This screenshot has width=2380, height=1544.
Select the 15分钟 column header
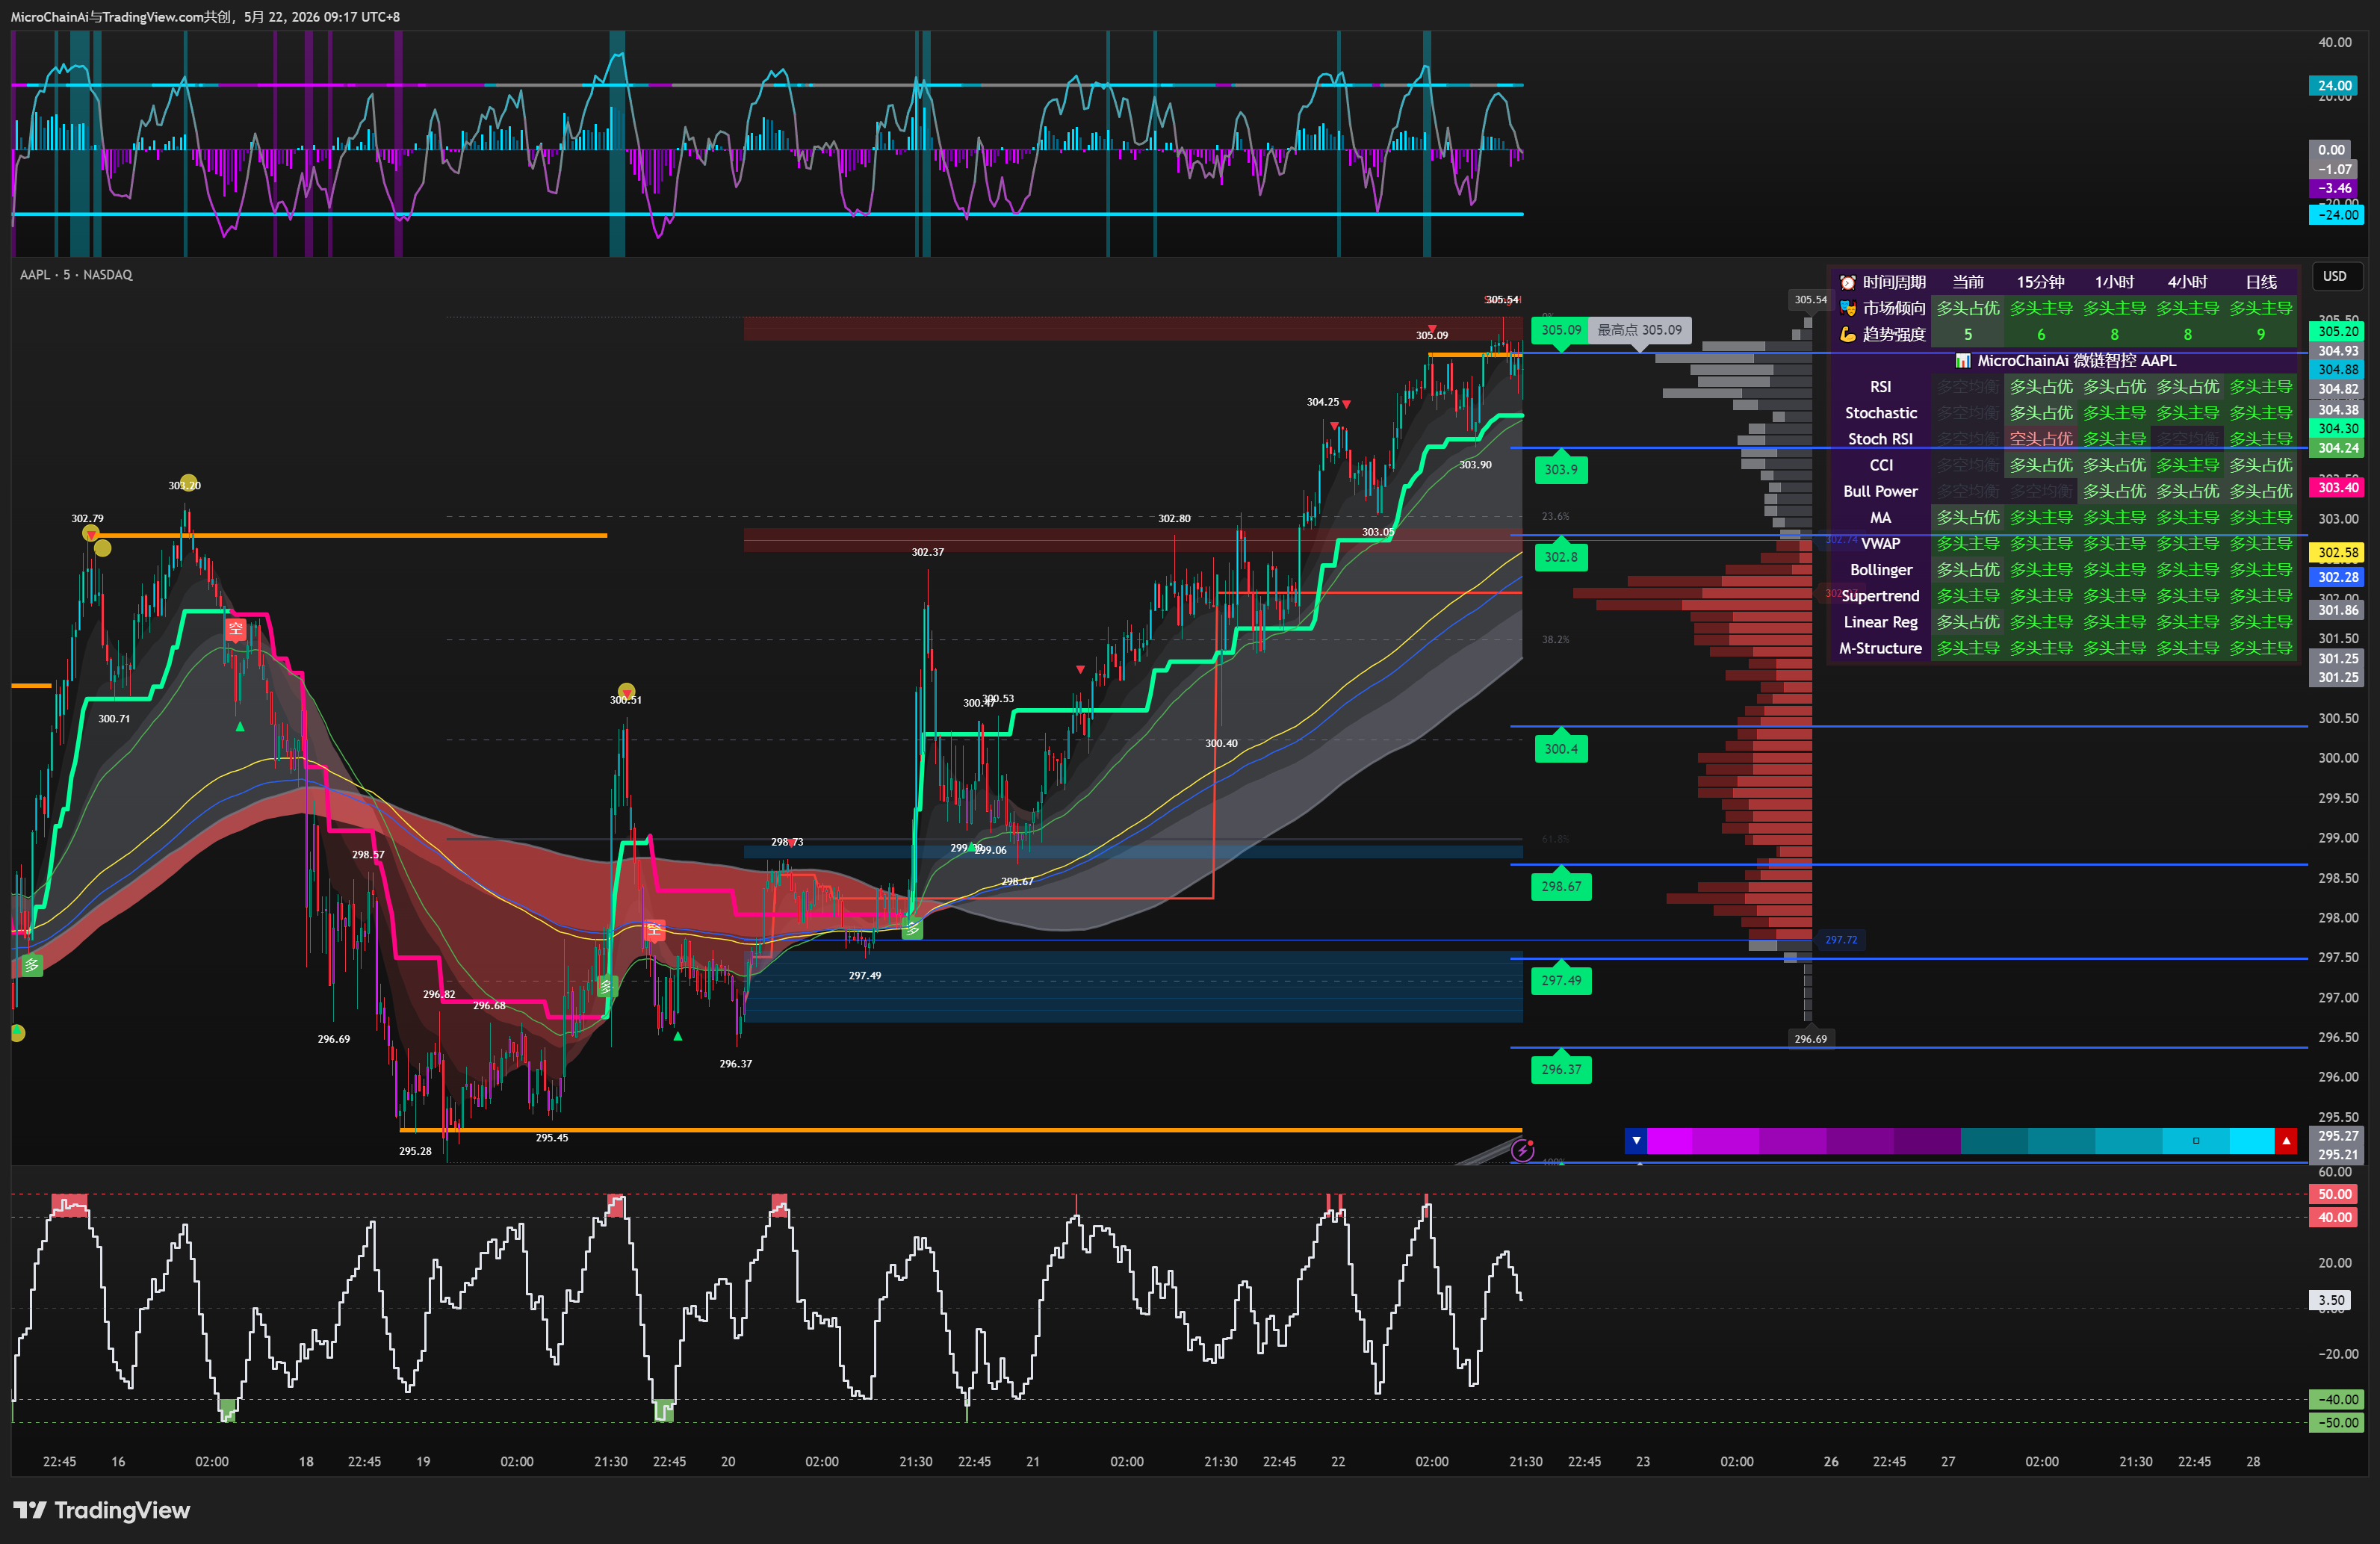click(x=2040, y=282)
